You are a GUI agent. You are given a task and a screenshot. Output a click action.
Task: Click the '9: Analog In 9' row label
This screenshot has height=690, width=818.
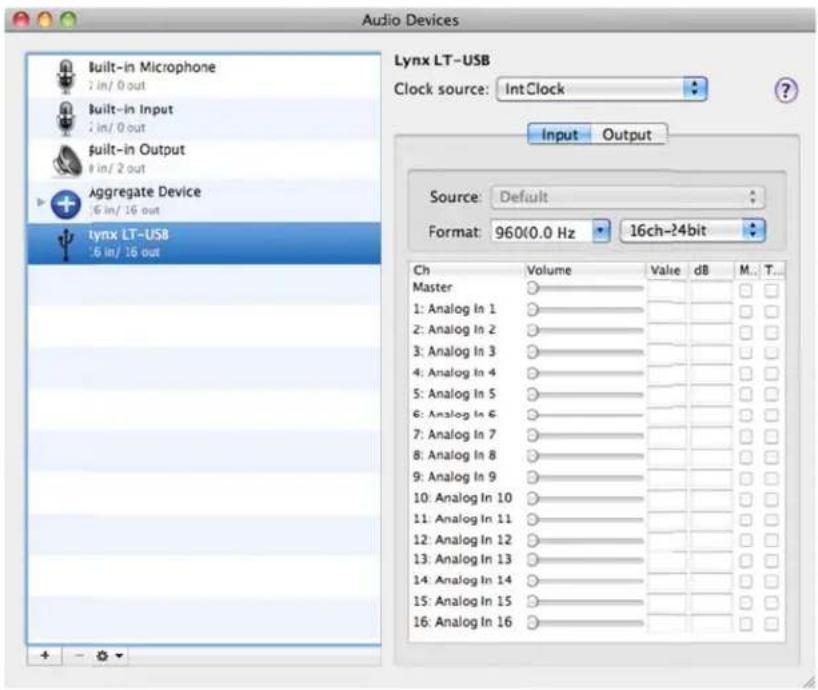pos(454,477)
